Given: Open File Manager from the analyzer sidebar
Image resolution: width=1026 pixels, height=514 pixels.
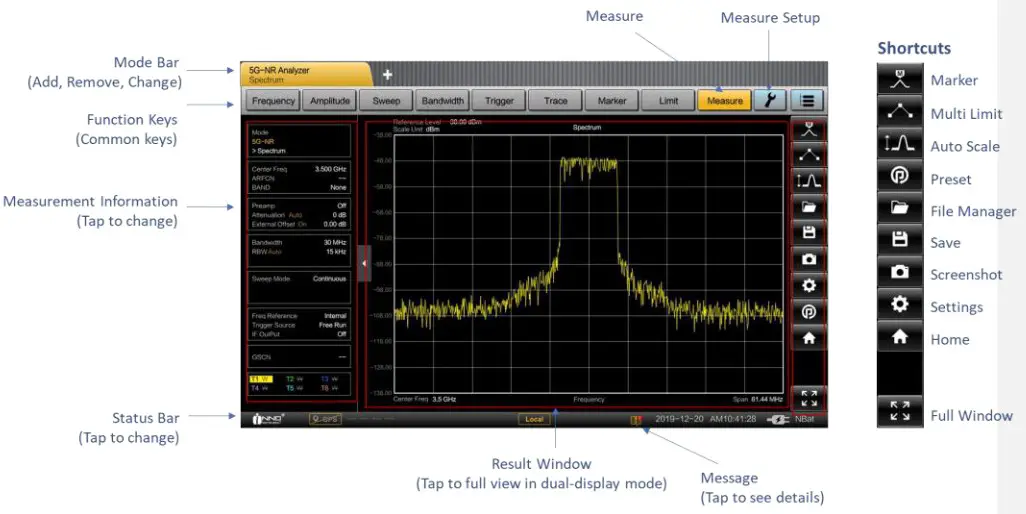Looking at the screenshot, I should pyautogui.click(x=809, y=207).
